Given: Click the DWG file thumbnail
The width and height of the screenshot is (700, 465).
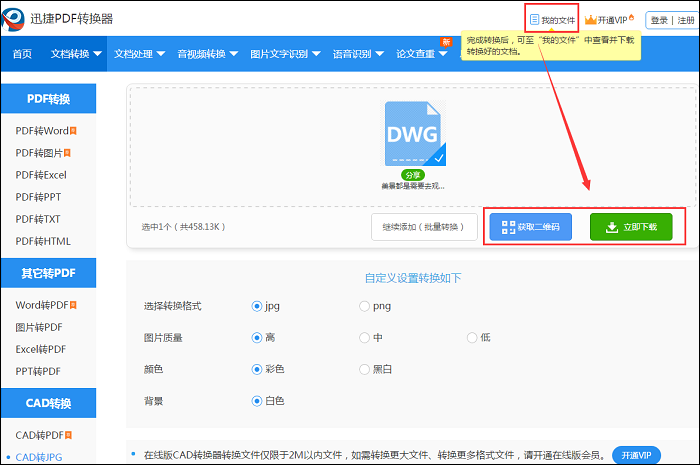Looking at the screenshot, I should pyautogui.click(x=415, y=133).
